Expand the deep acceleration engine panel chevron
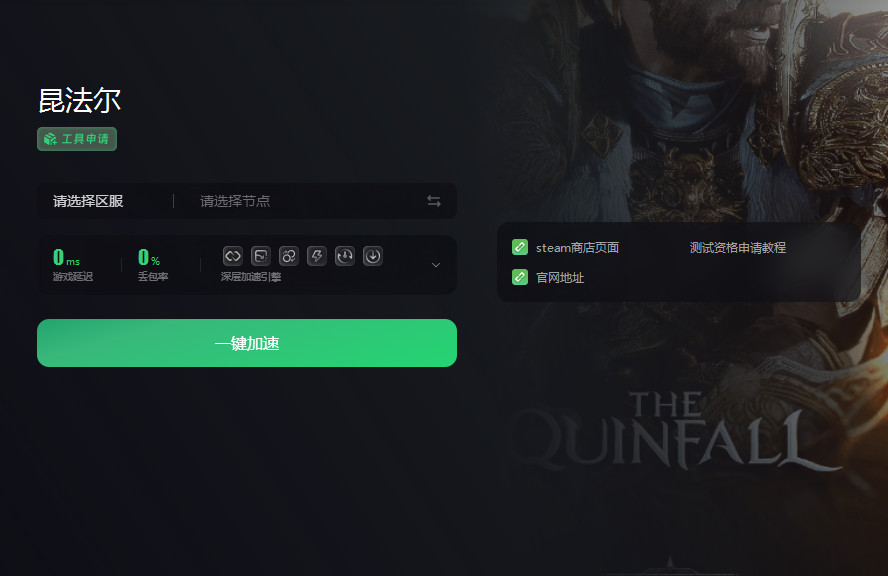This screenshot has width=888, height=576. [436, 265]
